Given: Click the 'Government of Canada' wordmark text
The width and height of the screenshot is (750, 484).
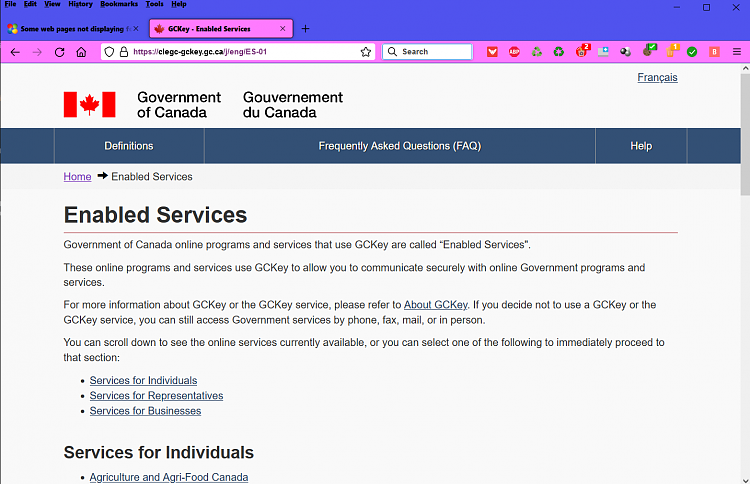Looking at the screenshot, I should pos(179,105).
